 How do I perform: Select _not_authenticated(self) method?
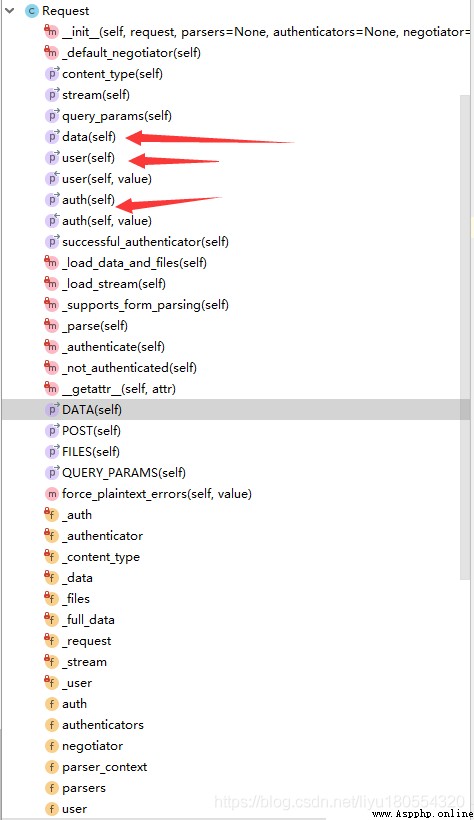pyautogui.click(x=129, y=368)
